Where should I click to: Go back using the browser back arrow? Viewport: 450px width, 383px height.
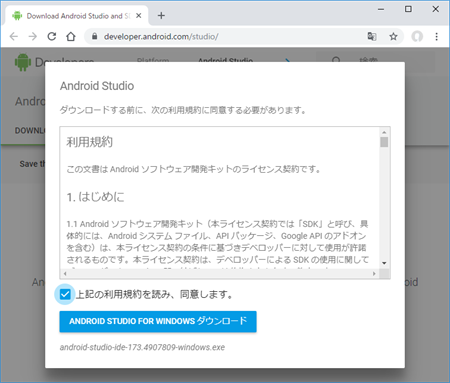tap(14, 36)
